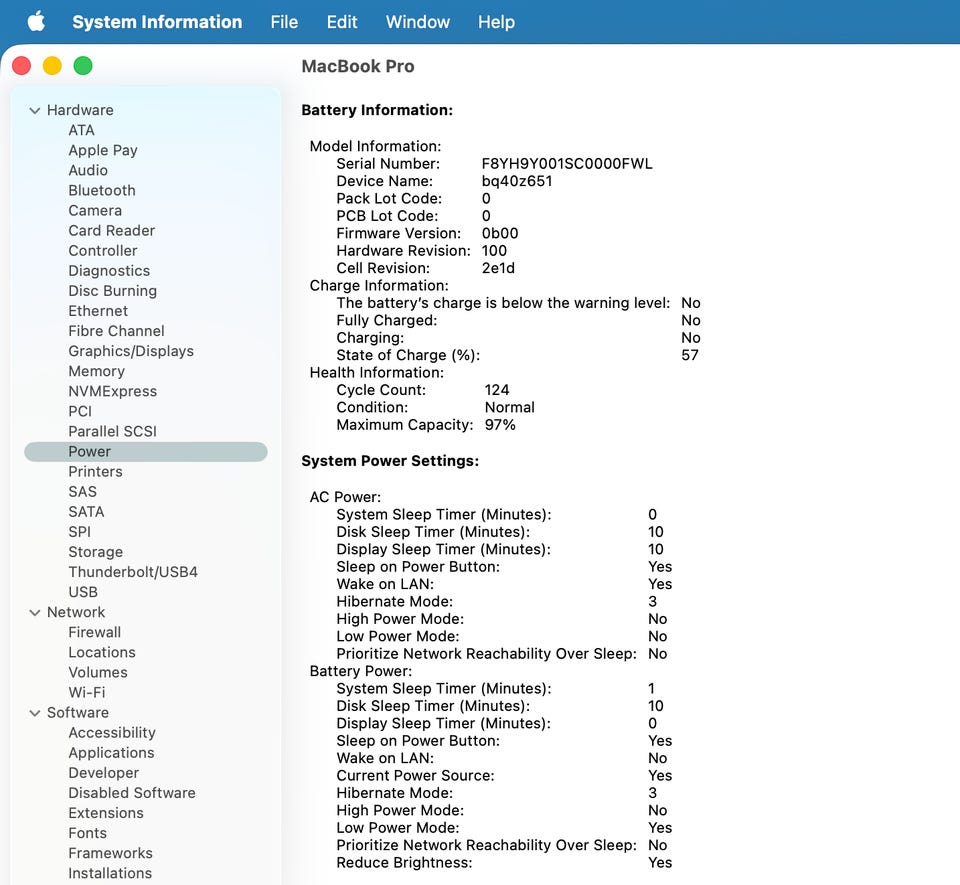Open the File menu

coord(284,22)
